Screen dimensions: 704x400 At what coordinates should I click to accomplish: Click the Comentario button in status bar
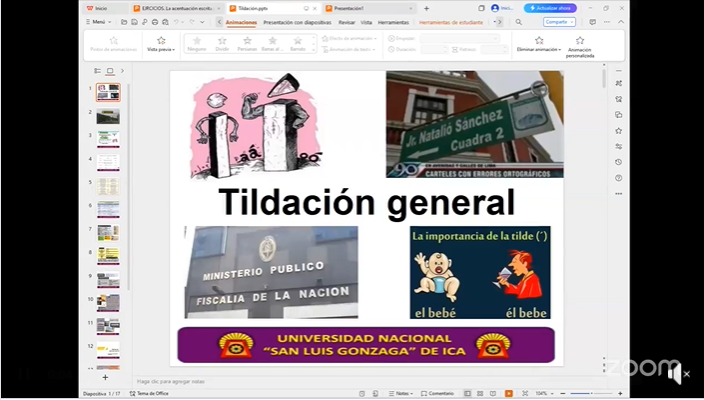coord(438,393)
